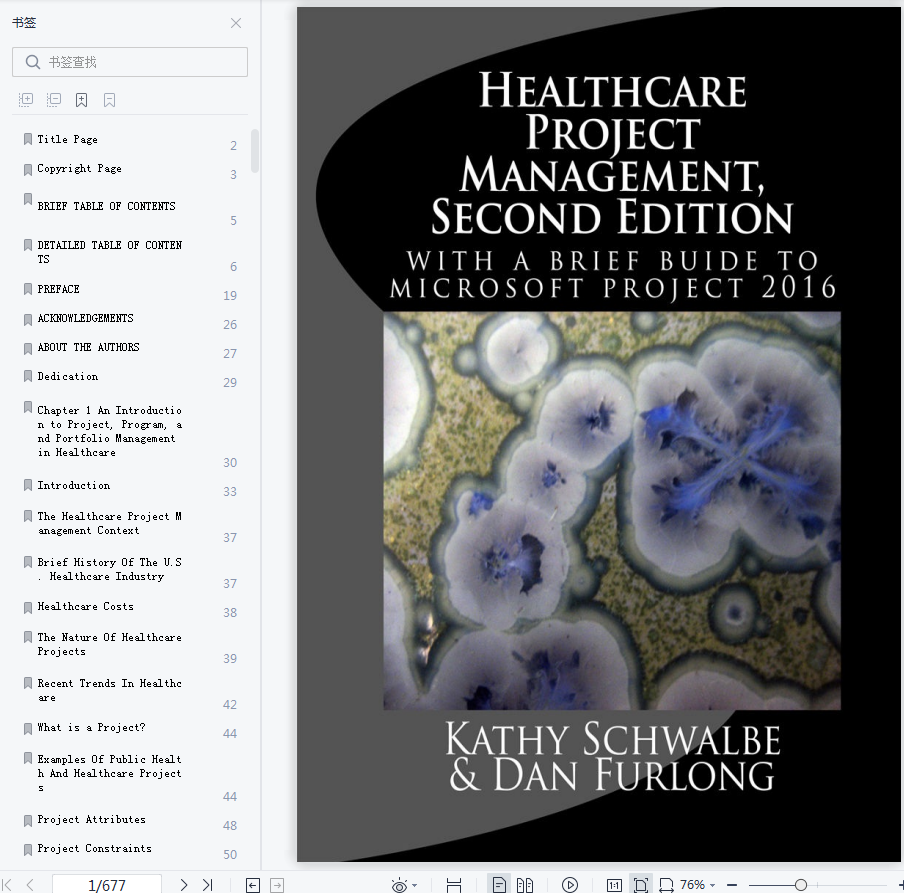Open the Dedication bookmark

point(67,376)
